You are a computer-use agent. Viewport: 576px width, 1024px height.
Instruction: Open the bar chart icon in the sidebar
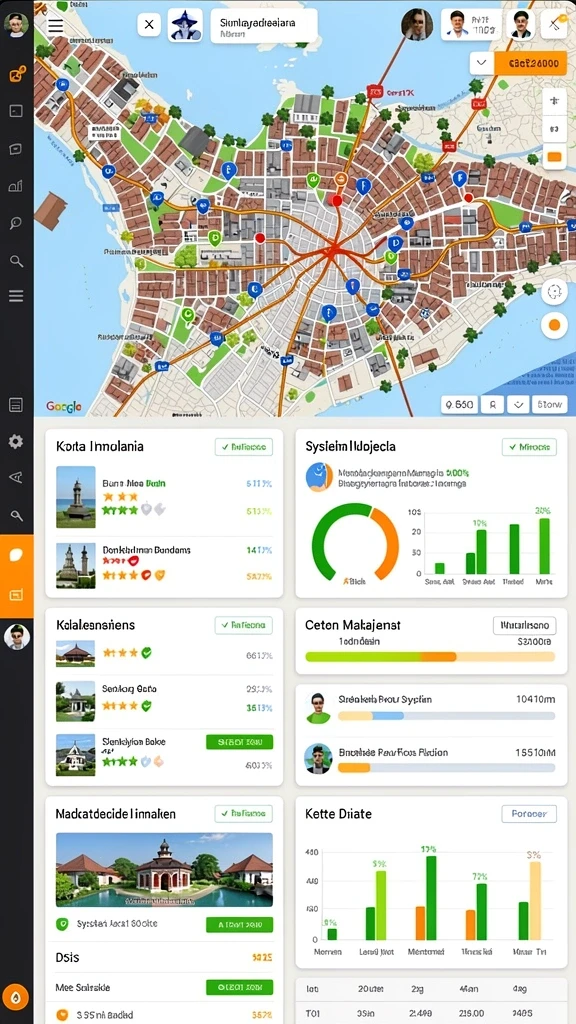click(x=16, y=187)
